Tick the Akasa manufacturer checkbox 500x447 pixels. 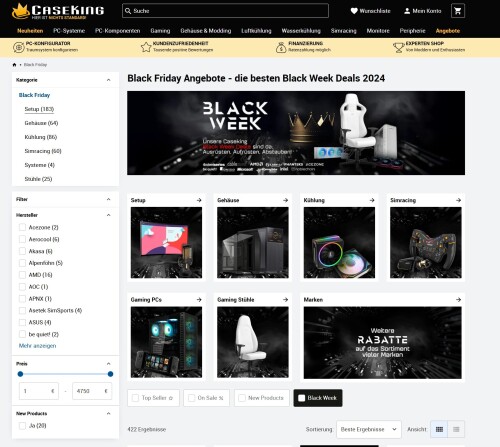[x=22, y=251]
